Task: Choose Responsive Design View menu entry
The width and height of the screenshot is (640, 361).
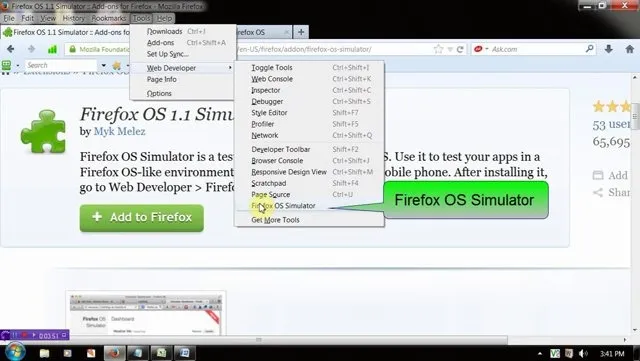Action: click(289, 172)
